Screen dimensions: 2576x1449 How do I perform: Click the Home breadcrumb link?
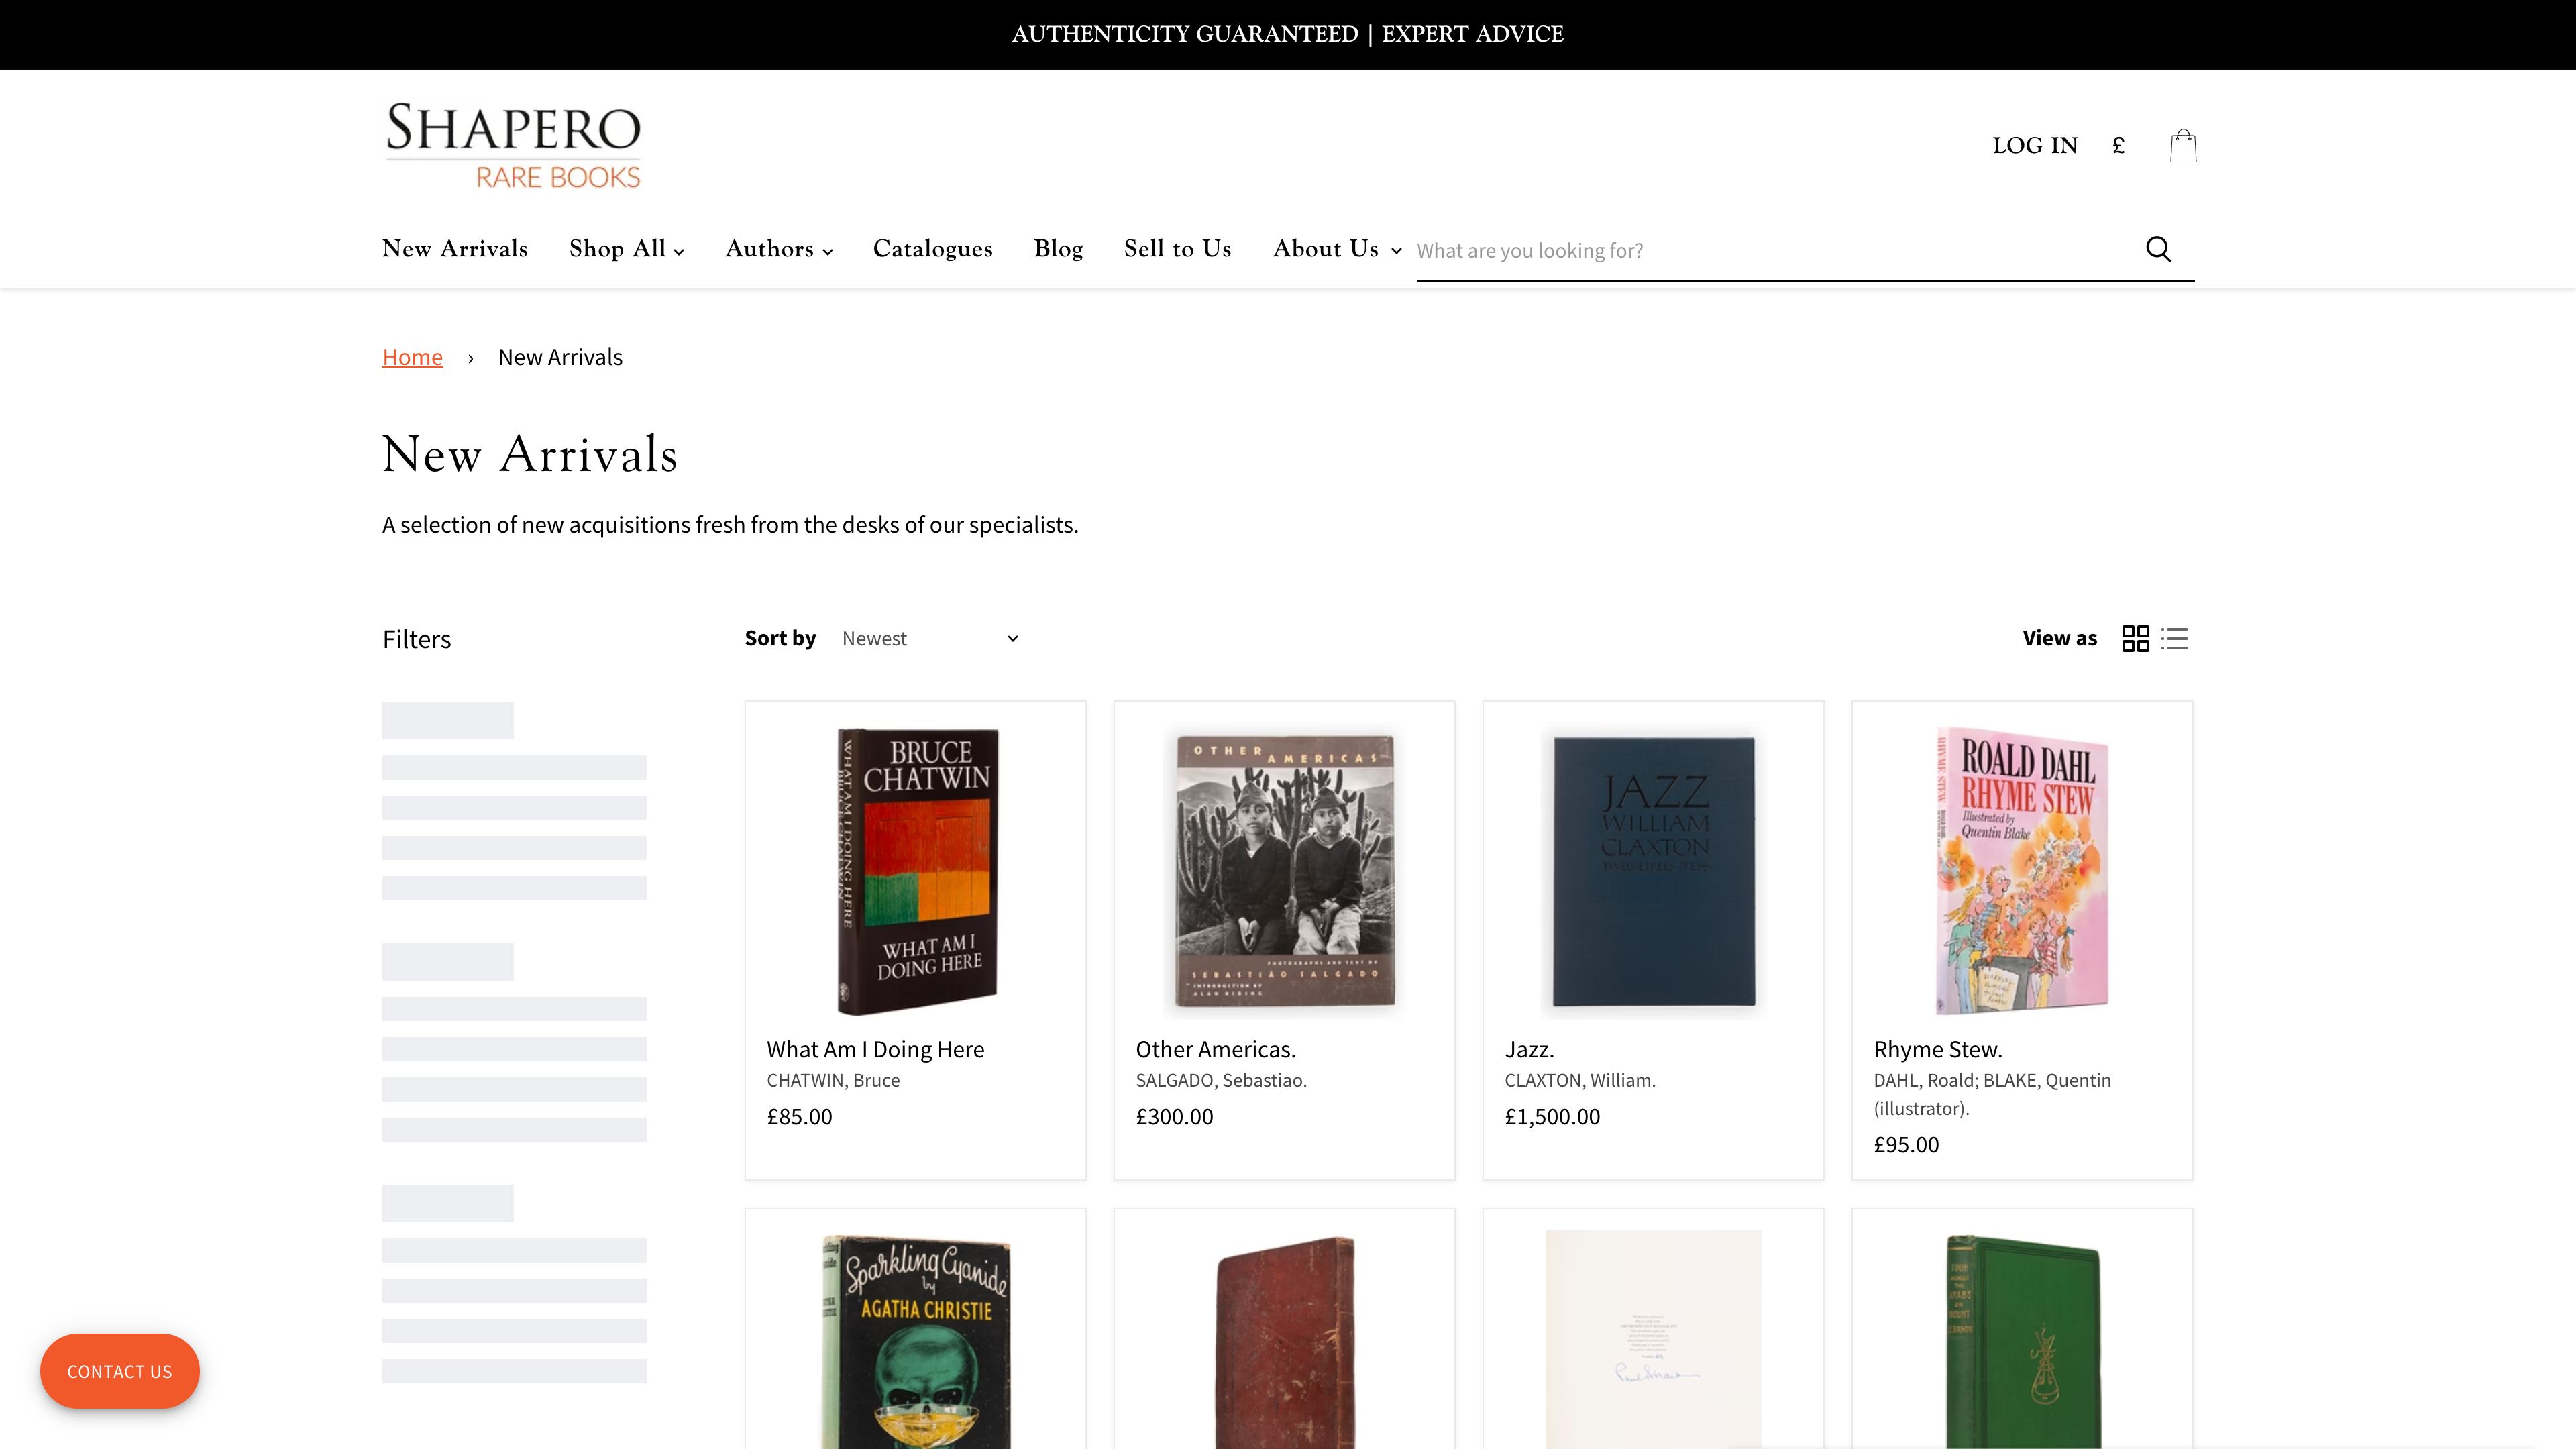tap(412, 357)
